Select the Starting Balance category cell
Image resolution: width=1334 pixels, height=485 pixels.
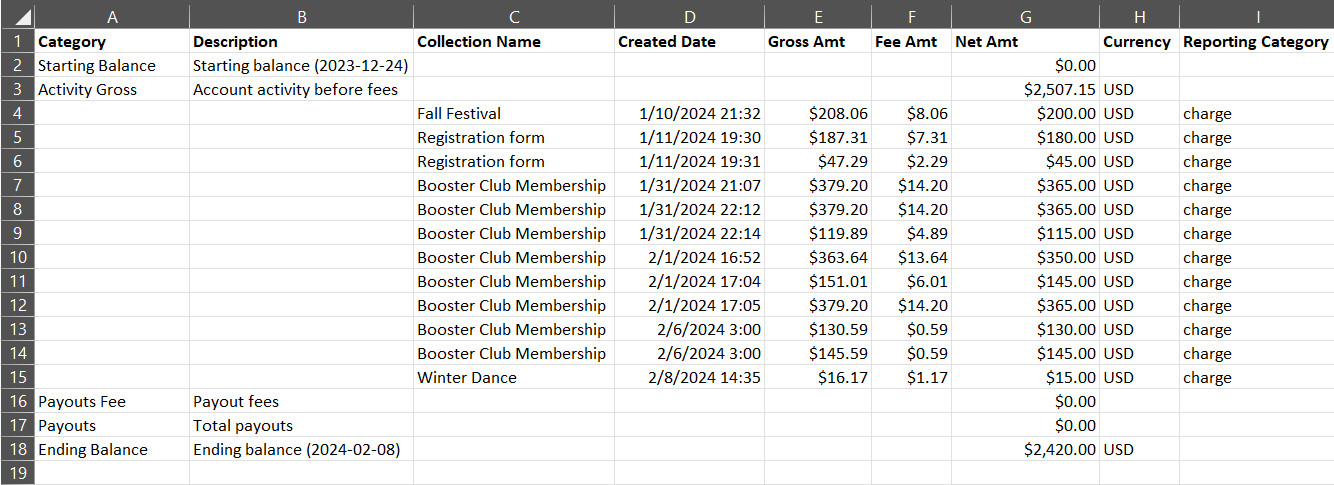point(112,66)
